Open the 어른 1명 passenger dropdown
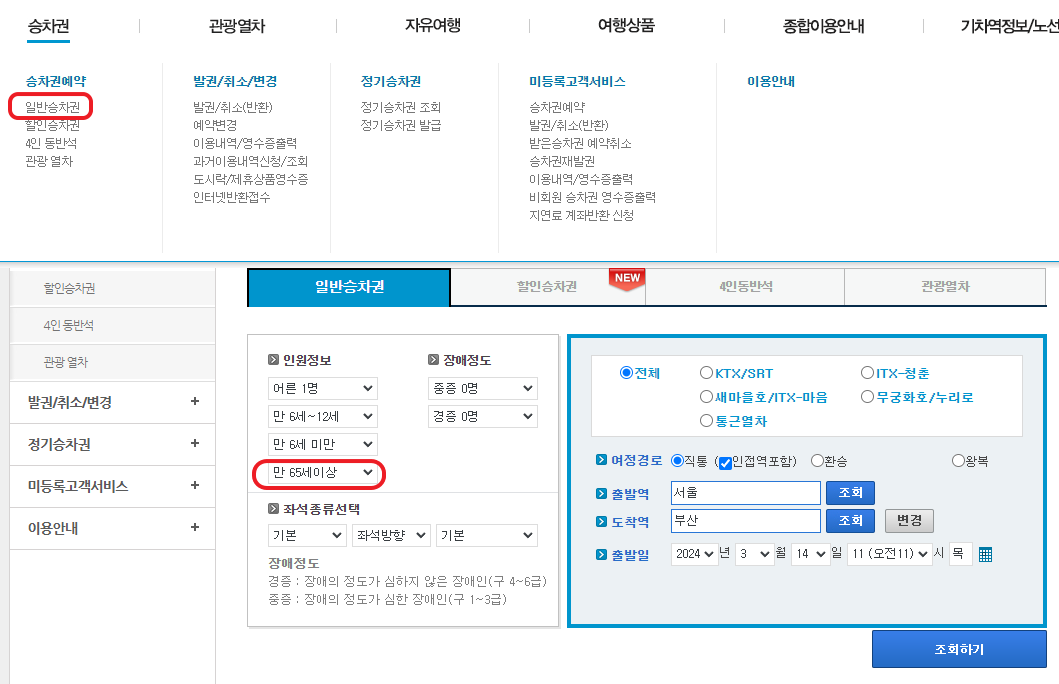 323,388
